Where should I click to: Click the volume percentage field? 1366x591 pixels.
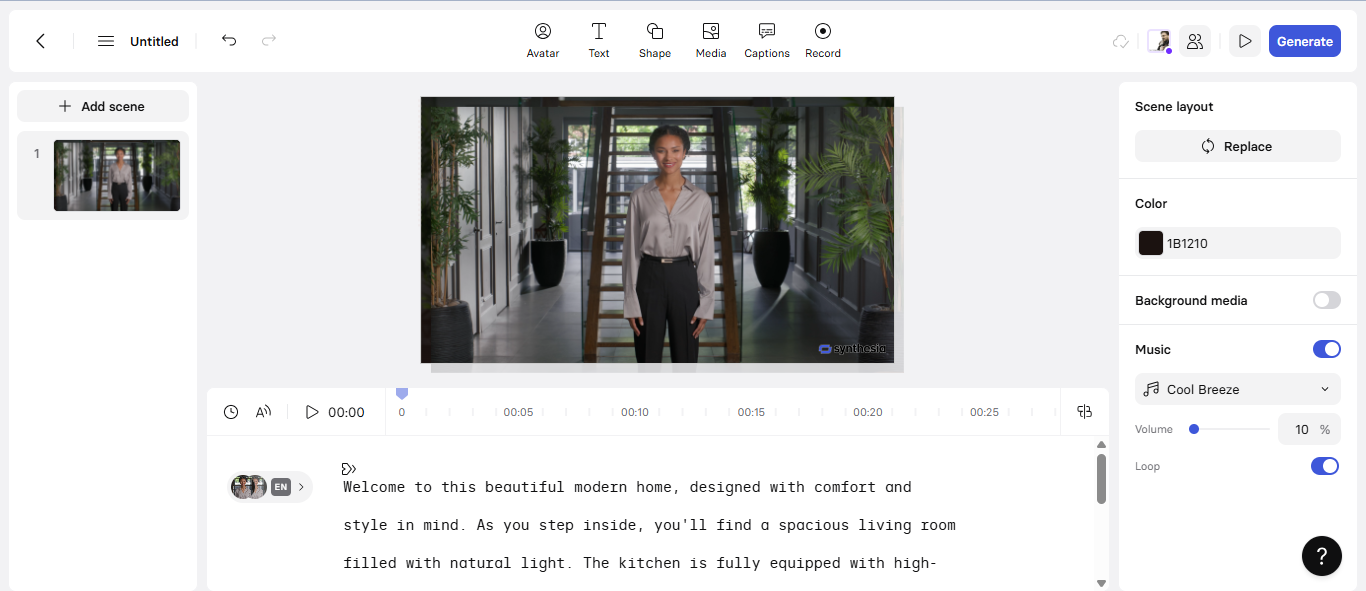1309,429
